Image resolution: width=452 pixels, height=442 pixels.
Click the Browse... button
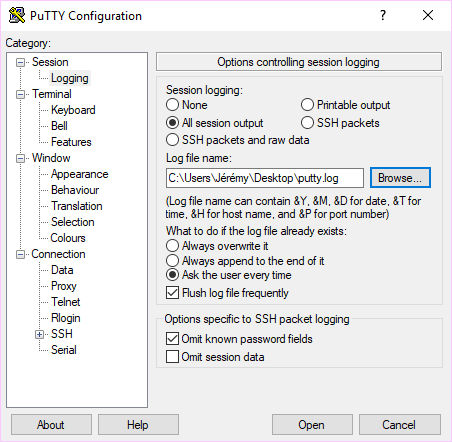[x=400, y=178]
